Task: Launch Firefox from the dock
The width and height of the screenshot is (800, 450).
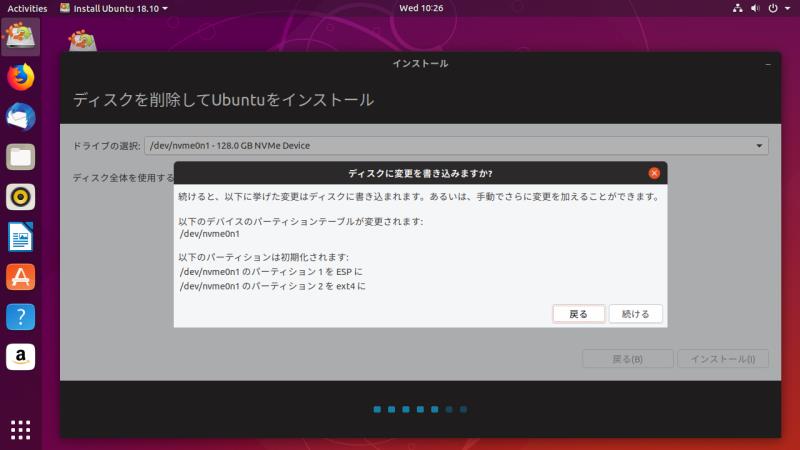Action: pyautogui.click(x=20, y=77)
